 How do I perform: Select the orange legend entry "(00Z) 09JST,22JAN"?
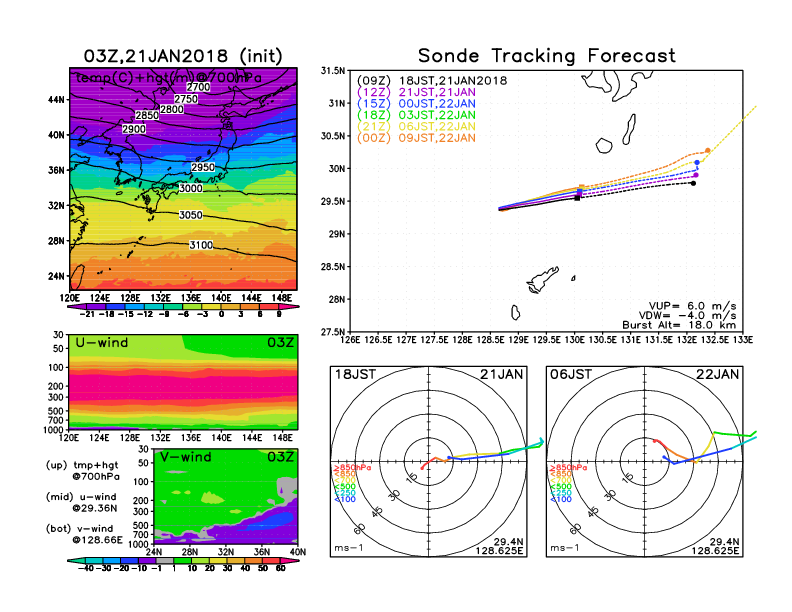[x=416, y=138]
